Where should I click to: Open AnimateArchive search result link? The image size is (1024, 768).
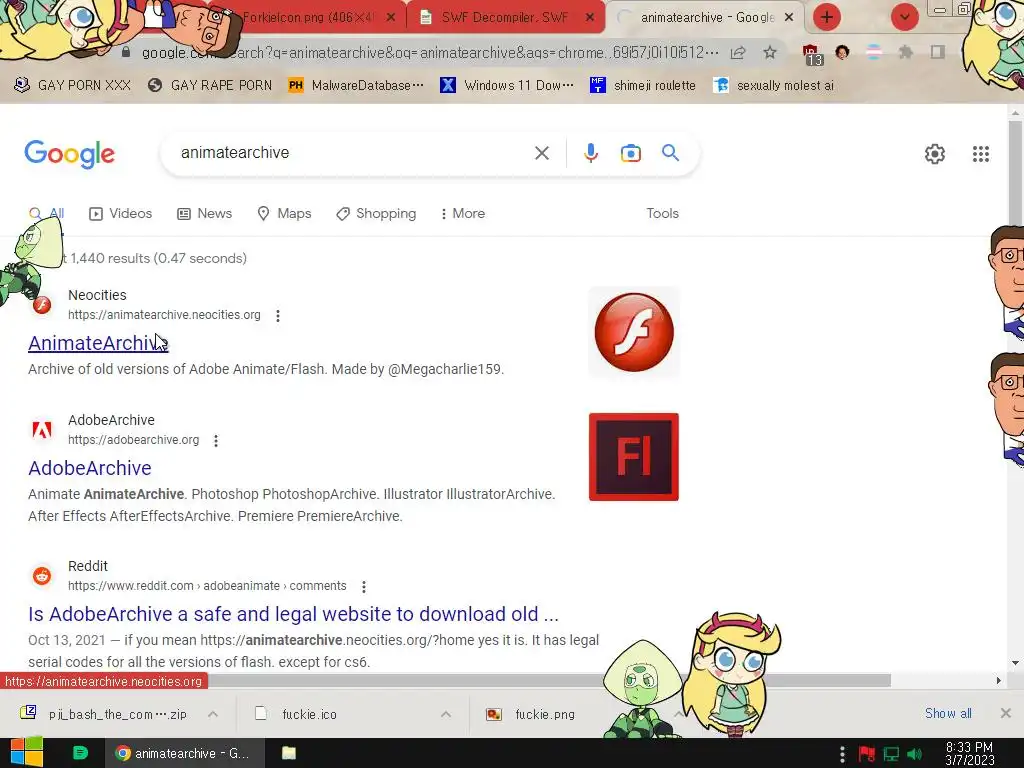click(x=98, y=343)
